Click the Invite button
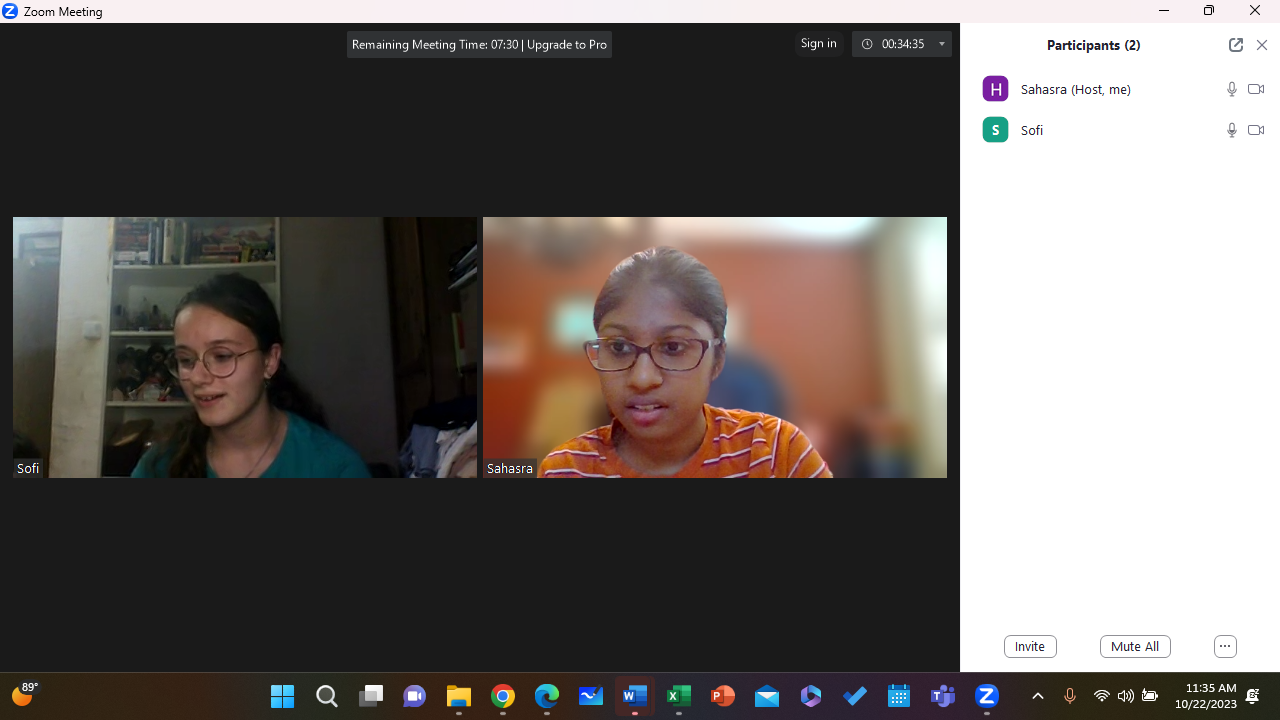 [1030, 646]
